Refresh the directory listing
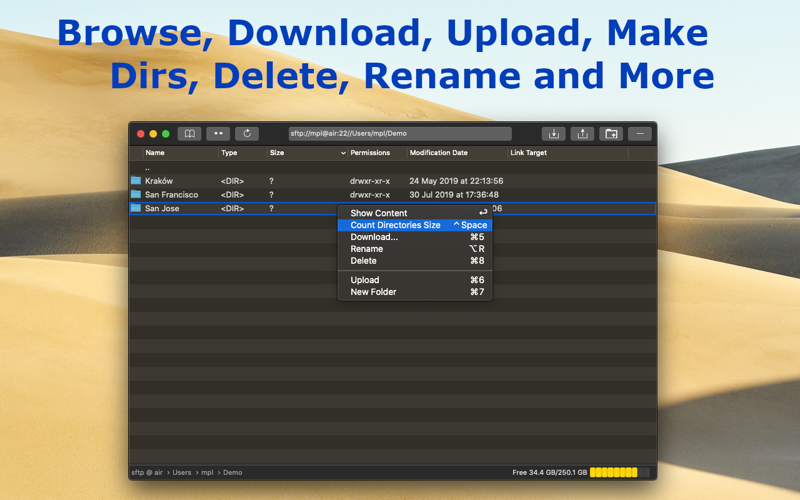 pos(247,134)
